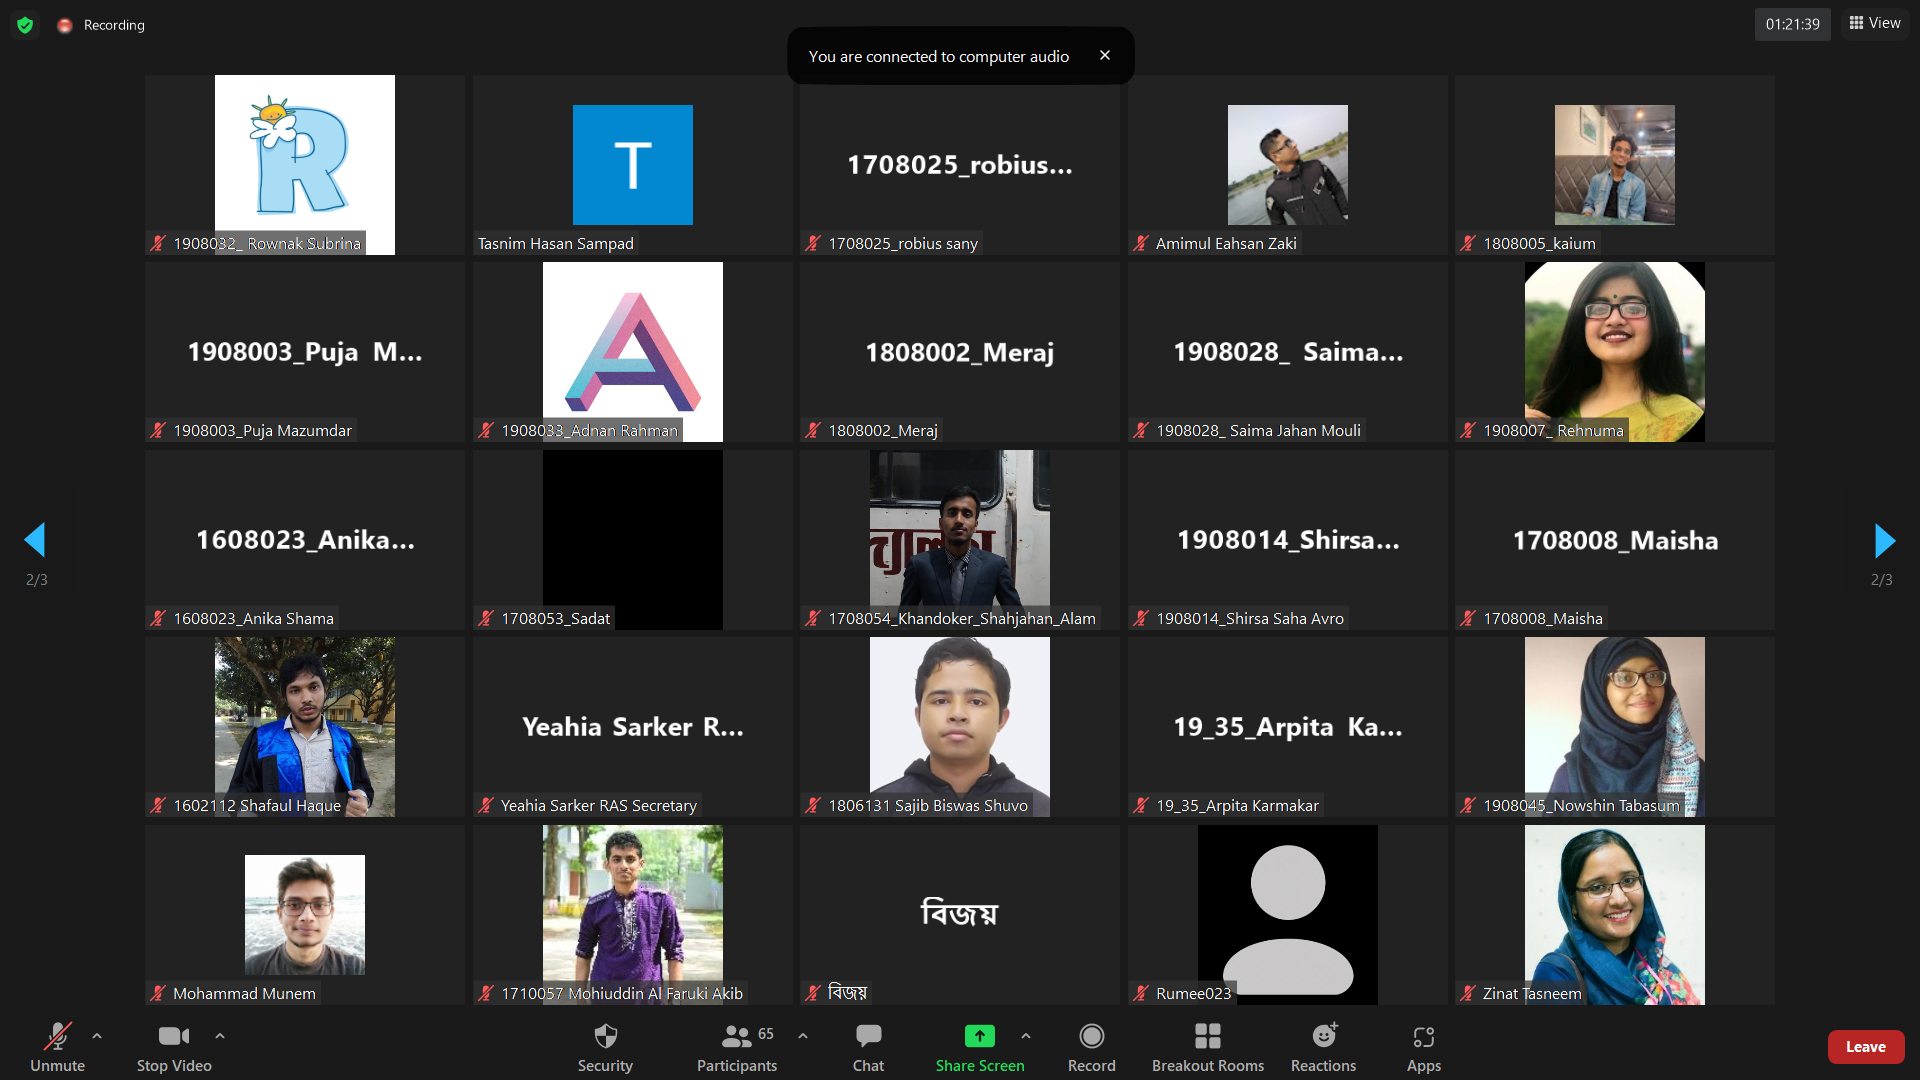1920x1080 pixels.
Task: Expand video options arrow beside Stop Video
Action: click(x=220, y=1036)
